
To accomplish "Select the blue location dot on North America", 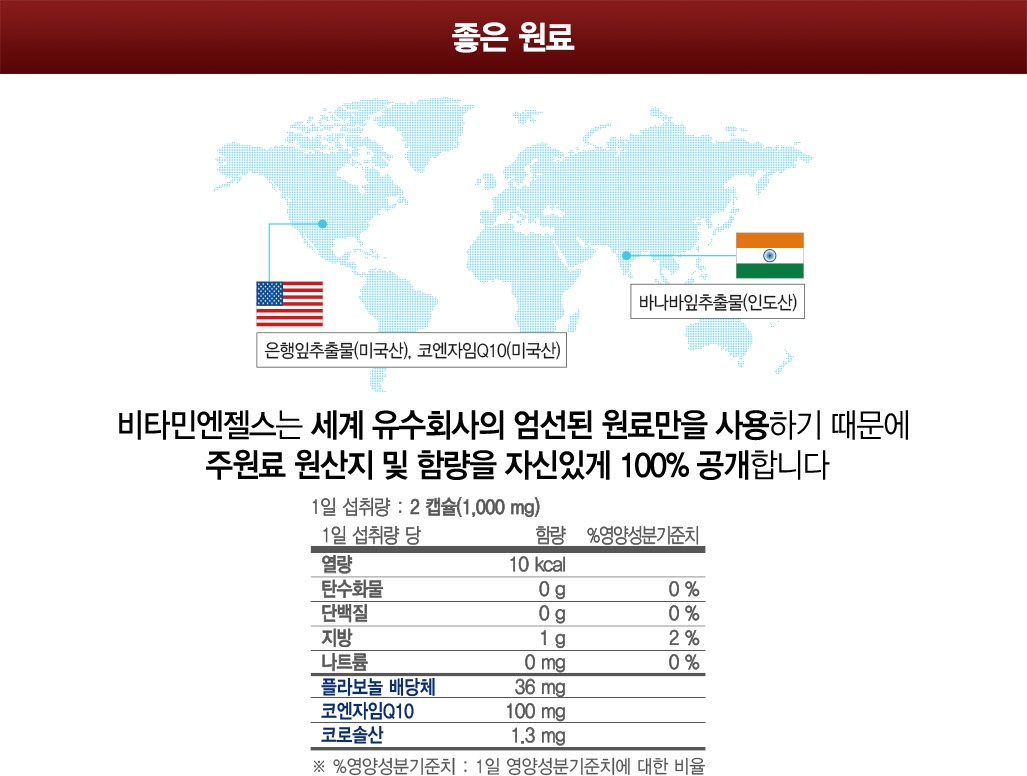I will [x=322, y=224].
